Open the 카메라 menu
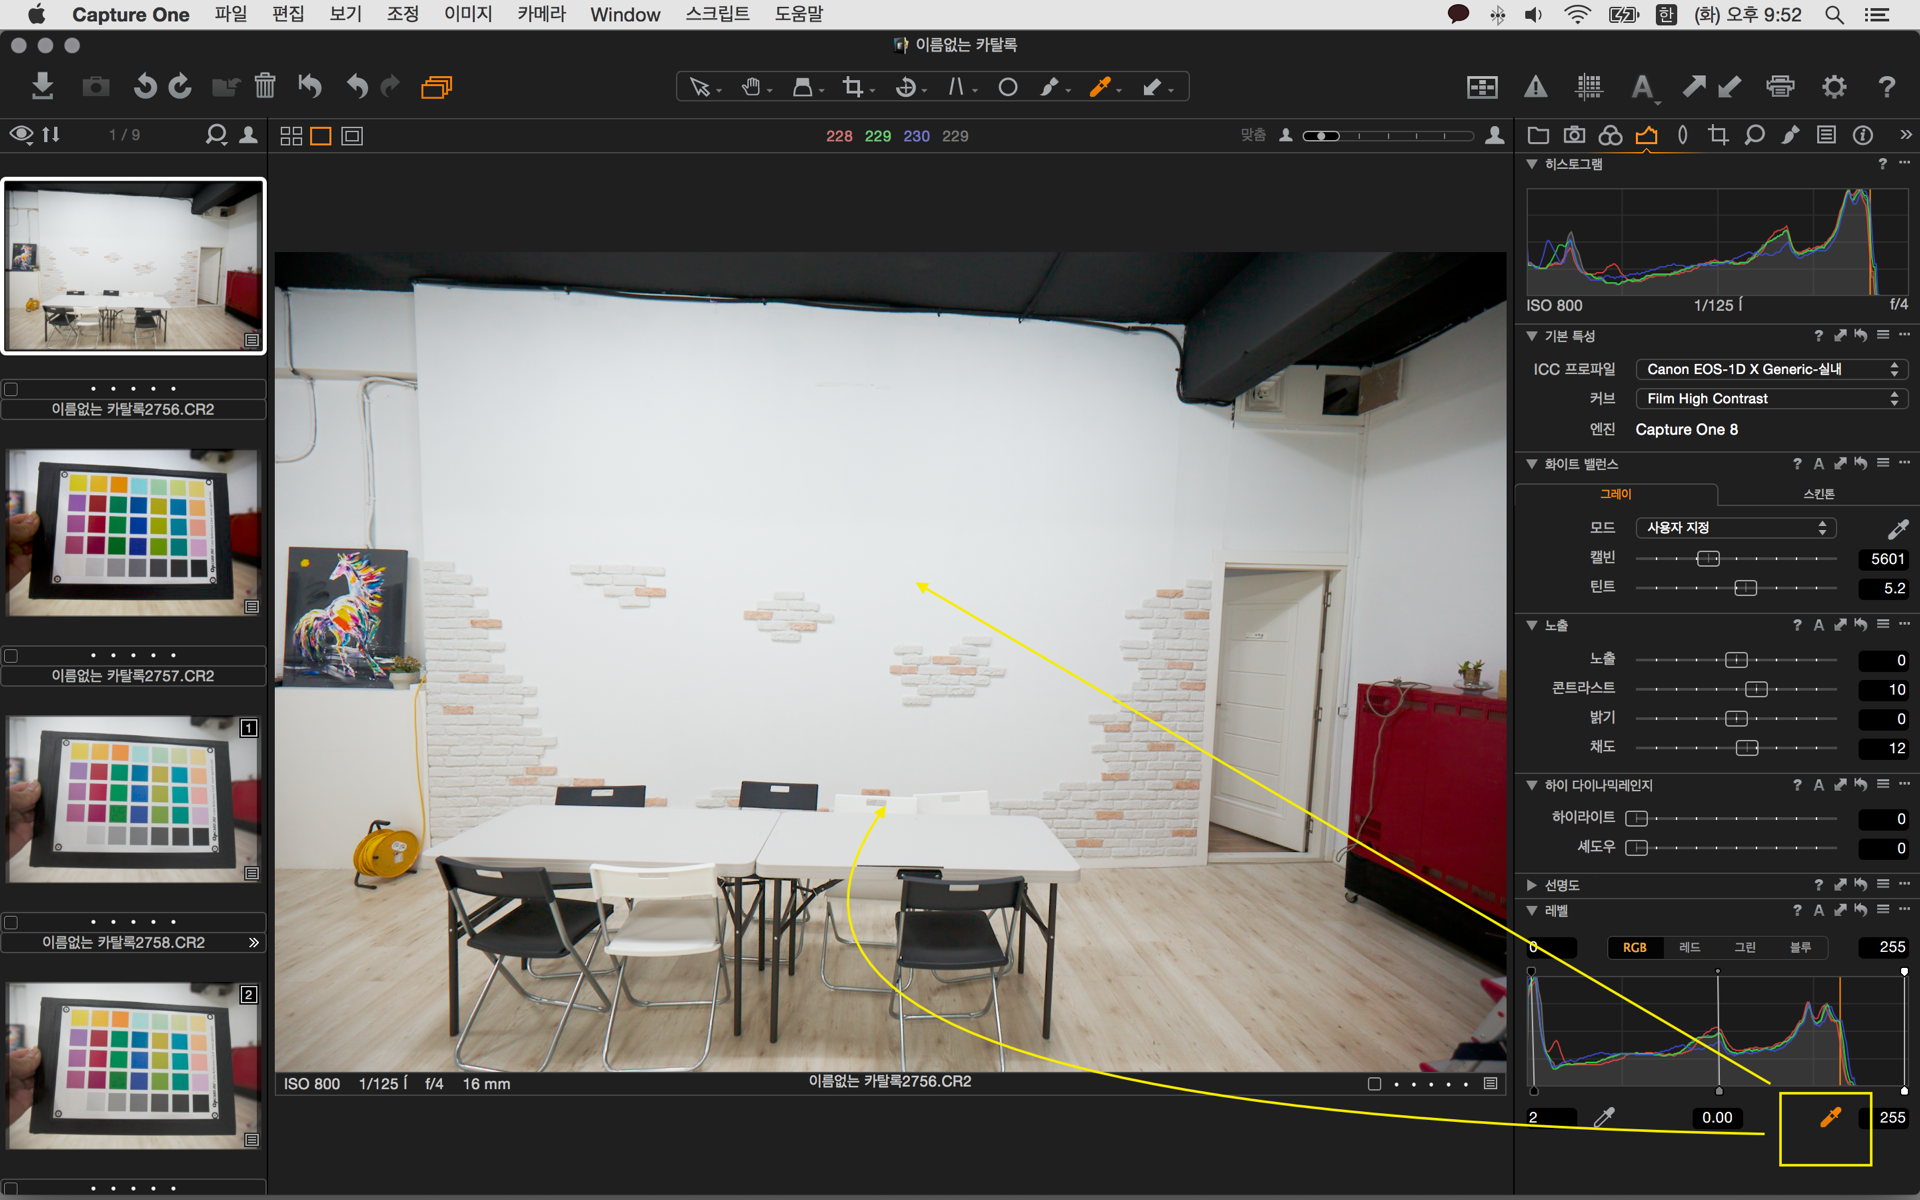 coord(541,14)
